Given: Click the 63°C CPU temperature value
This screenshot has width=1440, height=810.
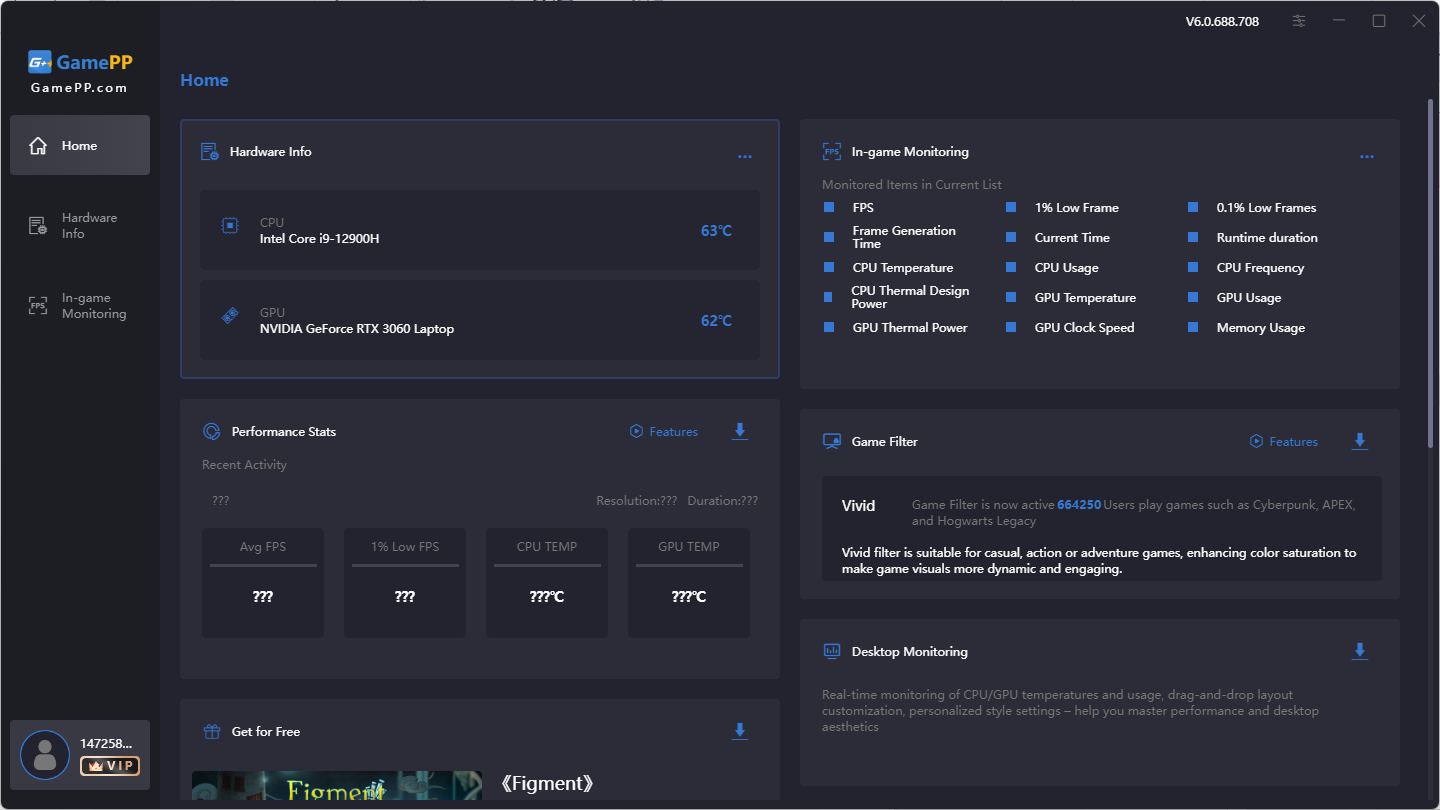Looking at the screenshot, I should (x=716, y=231).
